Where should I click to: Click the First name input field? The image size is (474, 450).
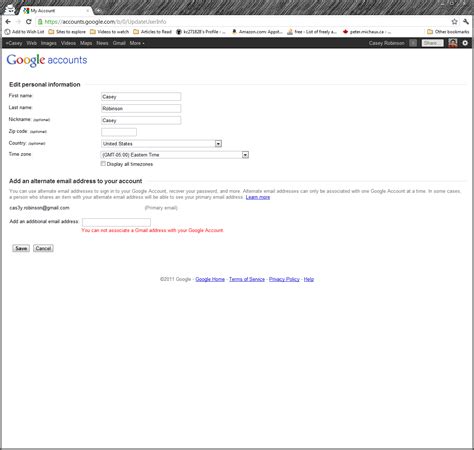(141, 97)
